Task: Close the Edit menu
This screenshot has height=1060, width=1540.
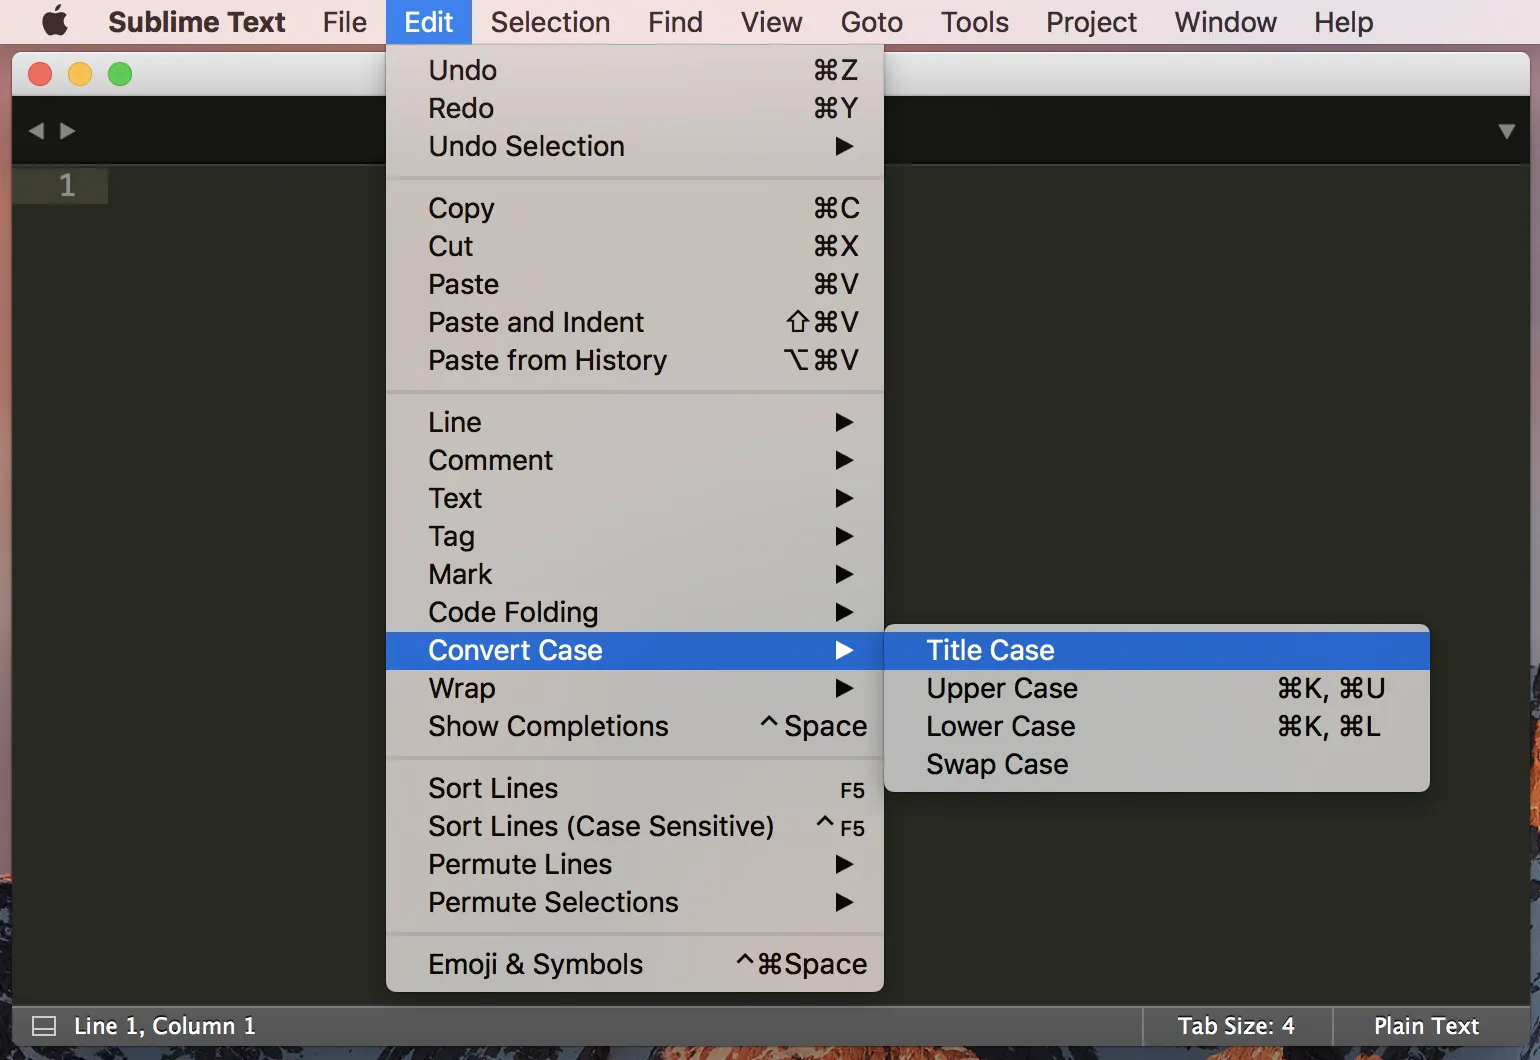Action: tap(429, 22)
